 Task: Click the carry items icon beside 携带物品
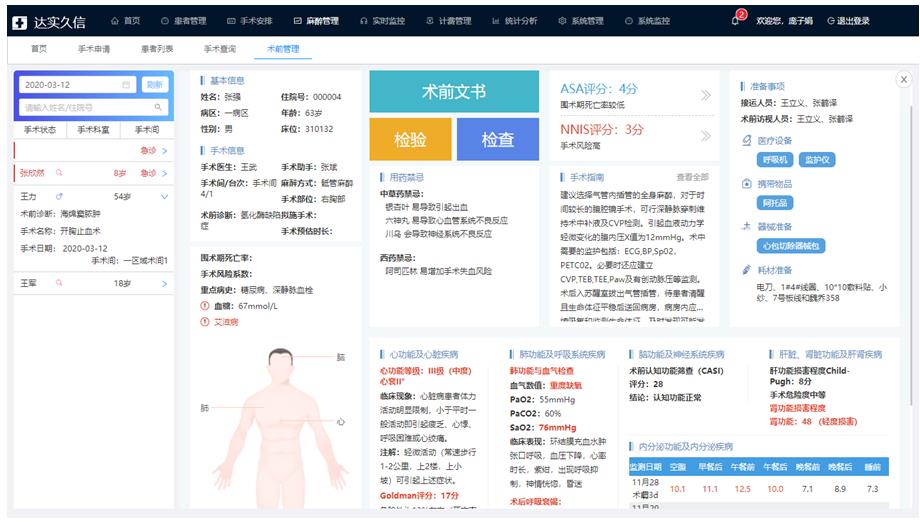(x=746, y=184)
